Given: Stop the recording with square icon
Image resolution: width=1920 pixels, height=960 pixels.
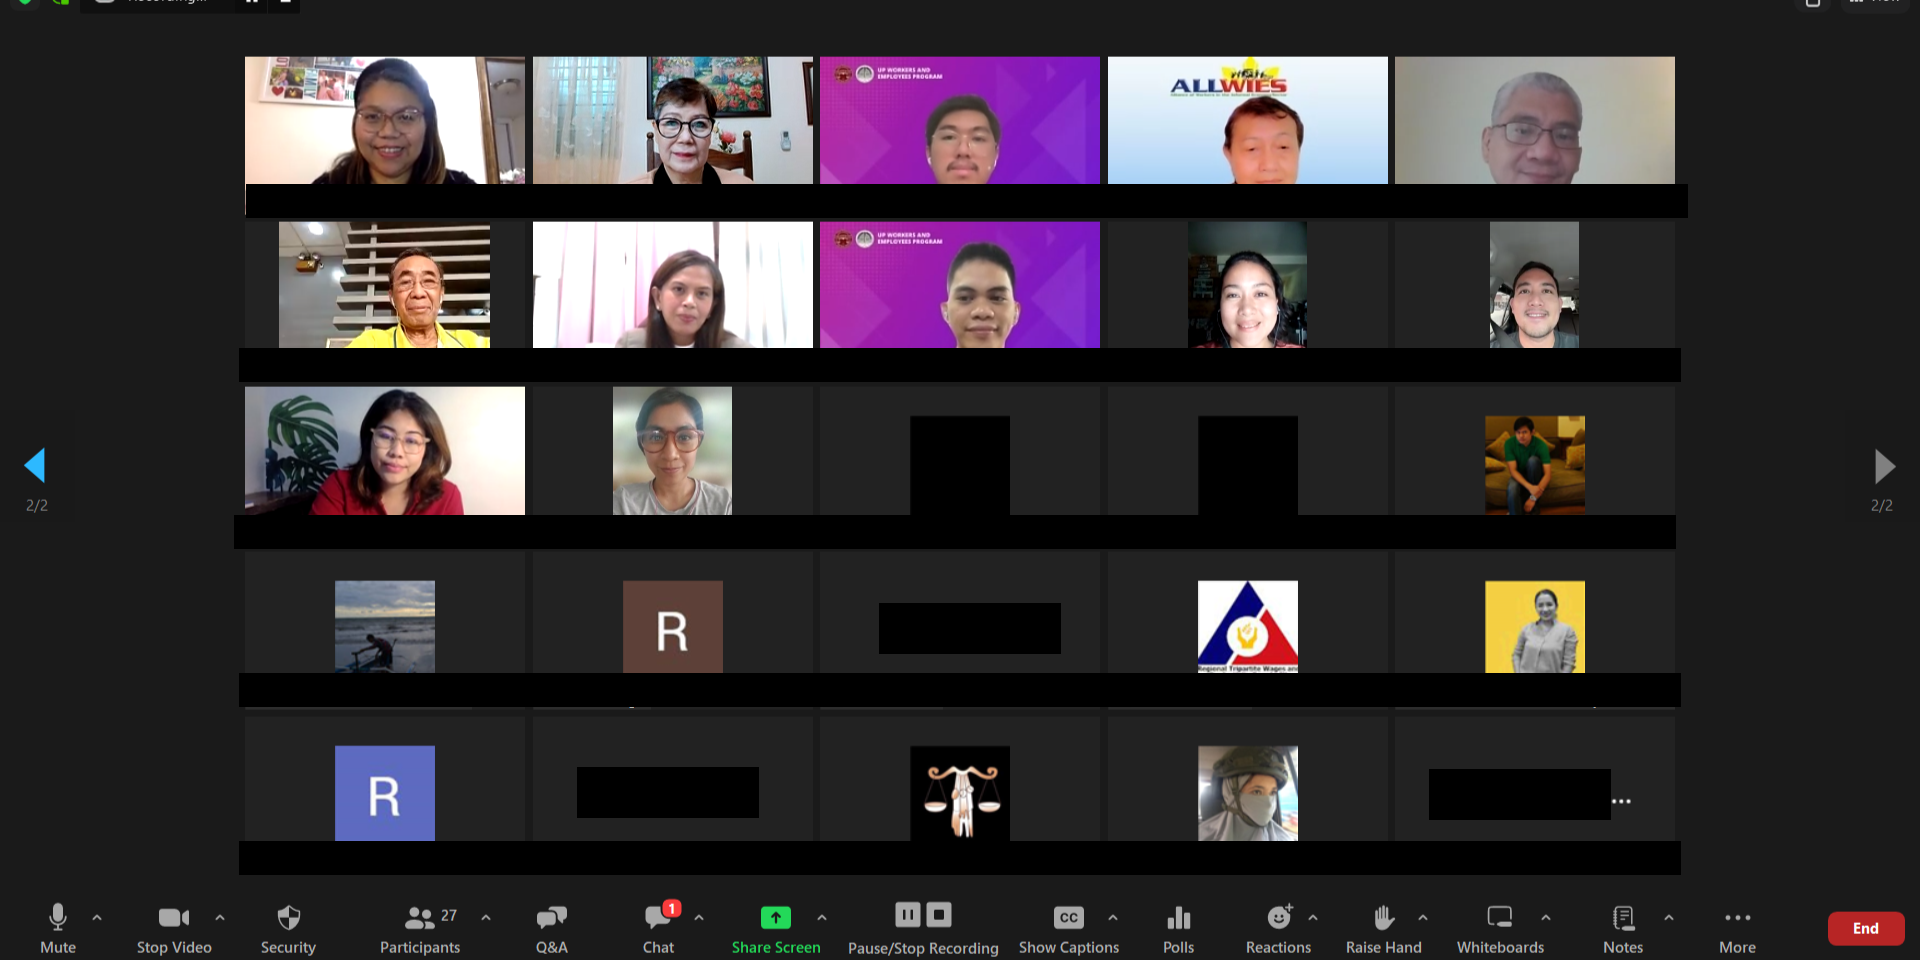Looking at the screenshot, I should (x=939, y=914).
